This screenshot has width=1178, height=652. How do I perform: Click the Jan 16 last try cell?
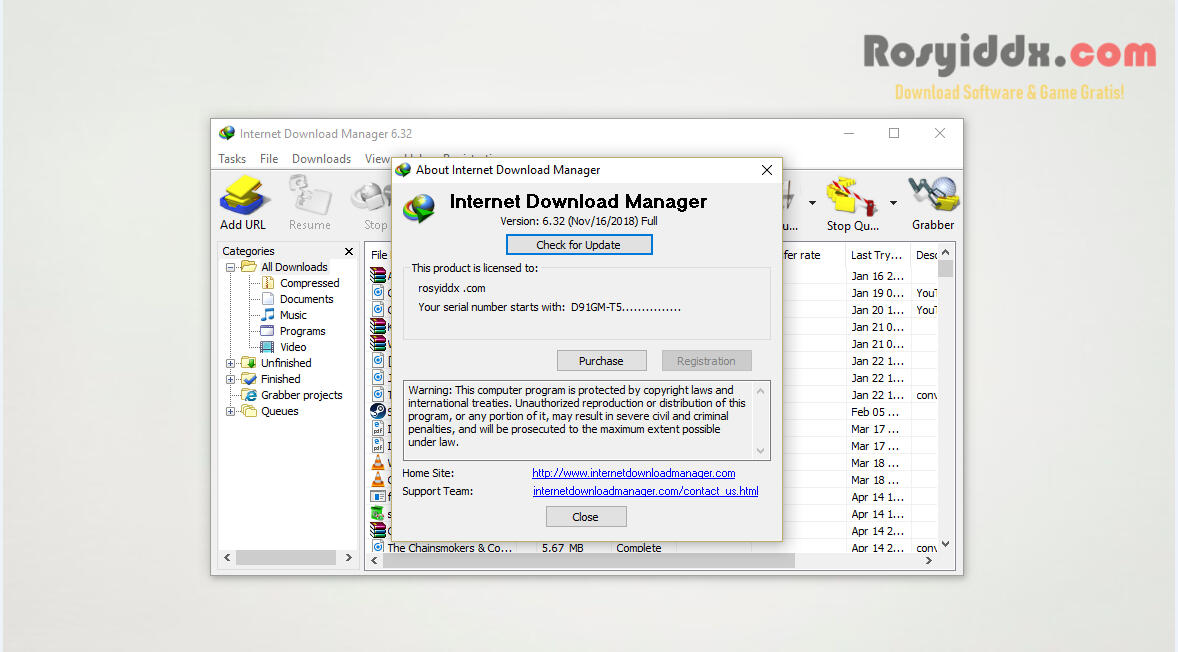tap(876, 276)
